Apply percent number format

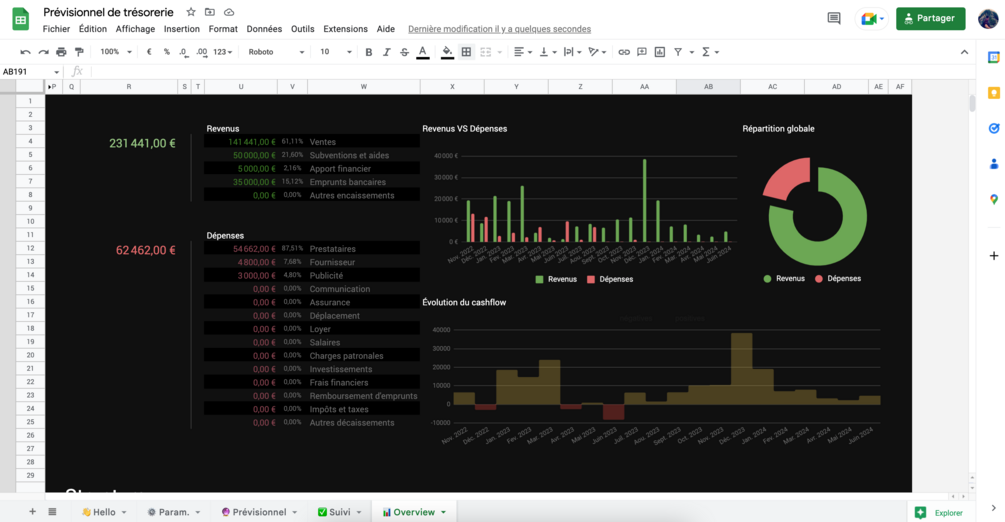pyautogui.click(x=167, y=52)
